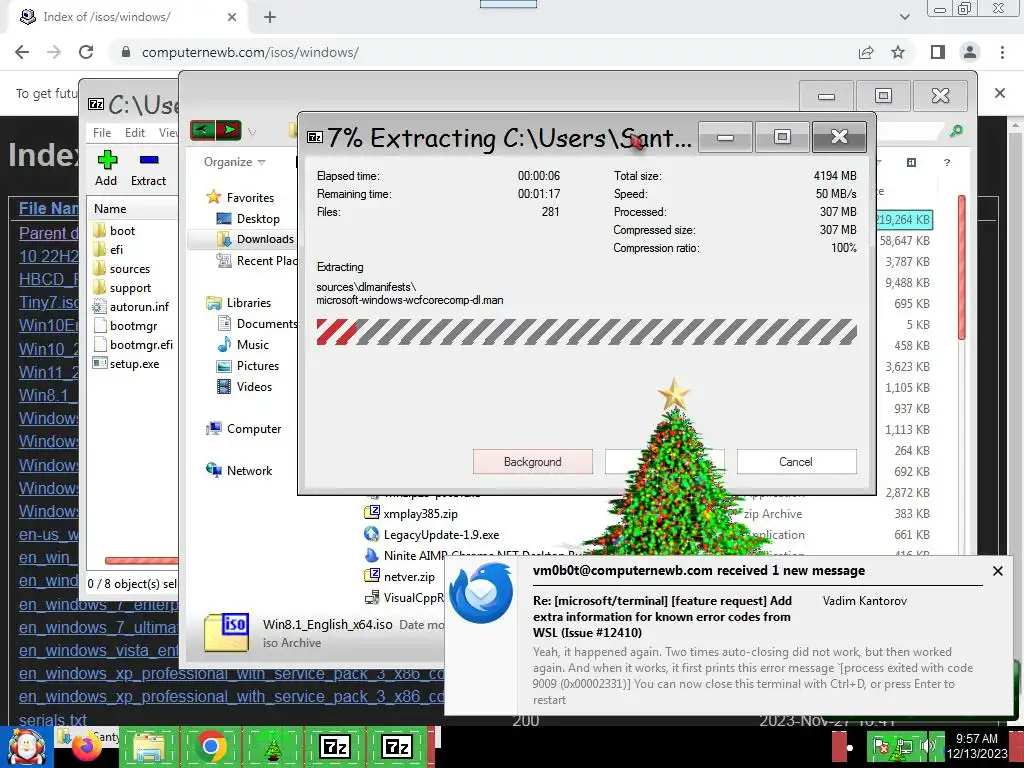Viewport: 1024px width, 768px height.
Task: Toggle Chrome side panel icon
Action: click(x=938, y=52)
